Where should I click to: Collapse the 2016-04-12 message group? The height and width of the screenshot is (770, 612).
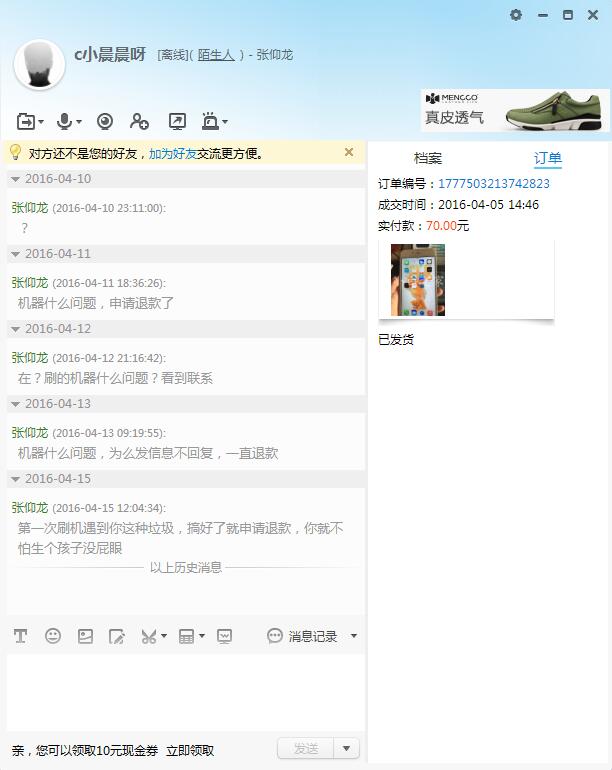15,330
